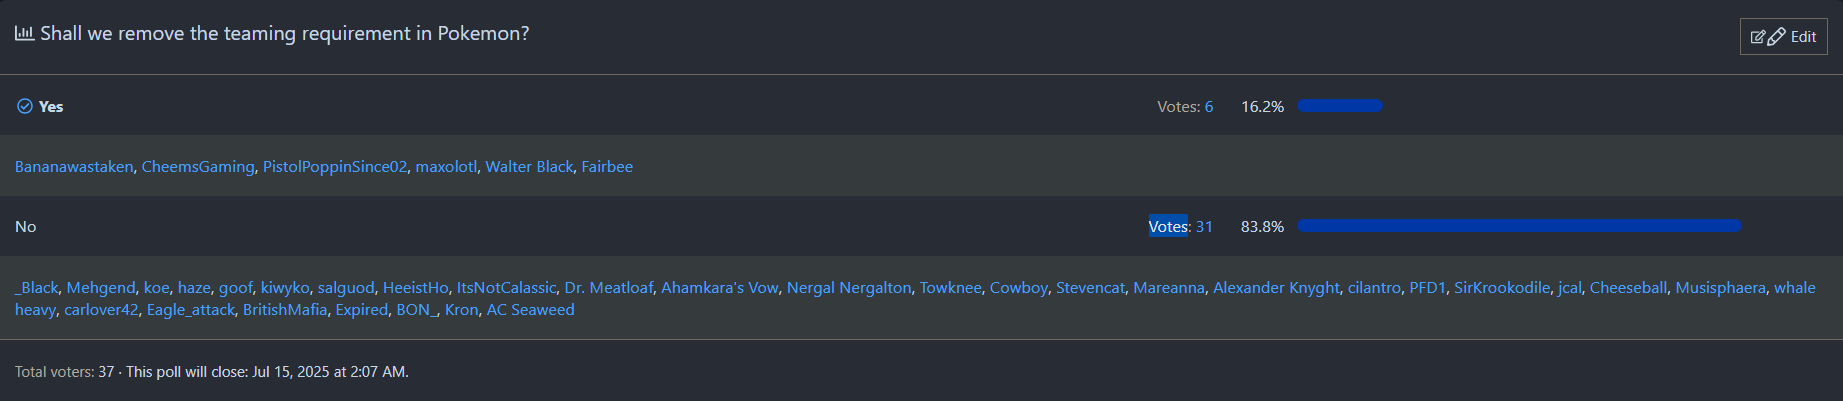Select the Yes poll option

coord(51,107)
